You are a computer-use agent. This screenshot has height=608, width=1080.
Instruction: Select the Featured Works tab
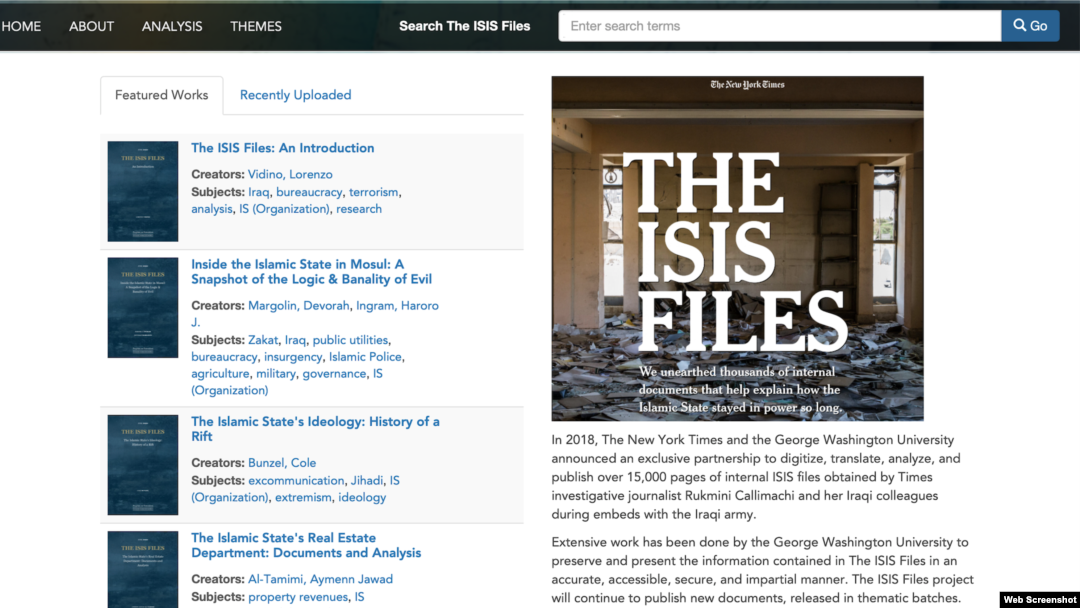point(161,95)
